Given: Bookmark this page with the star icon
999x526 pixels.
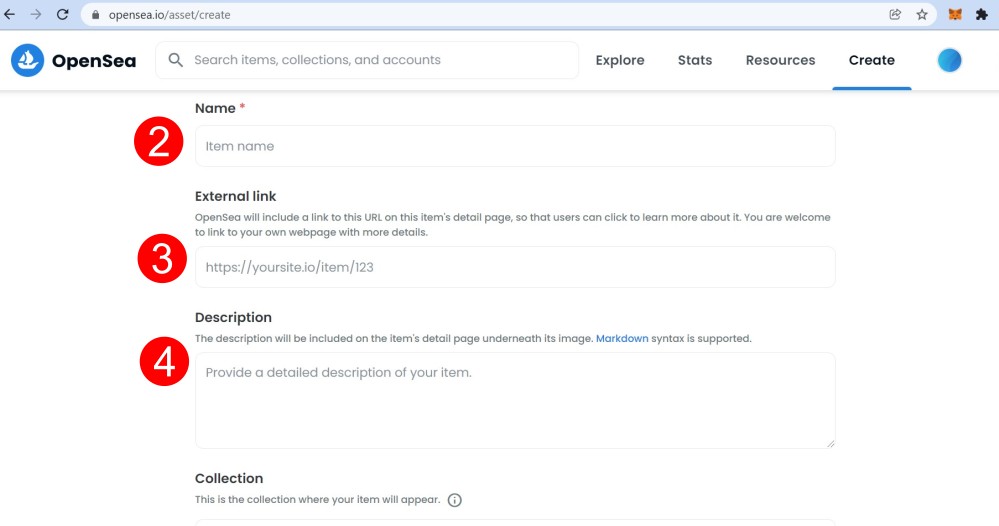Looking at the screenshot, I should point(922,15).
